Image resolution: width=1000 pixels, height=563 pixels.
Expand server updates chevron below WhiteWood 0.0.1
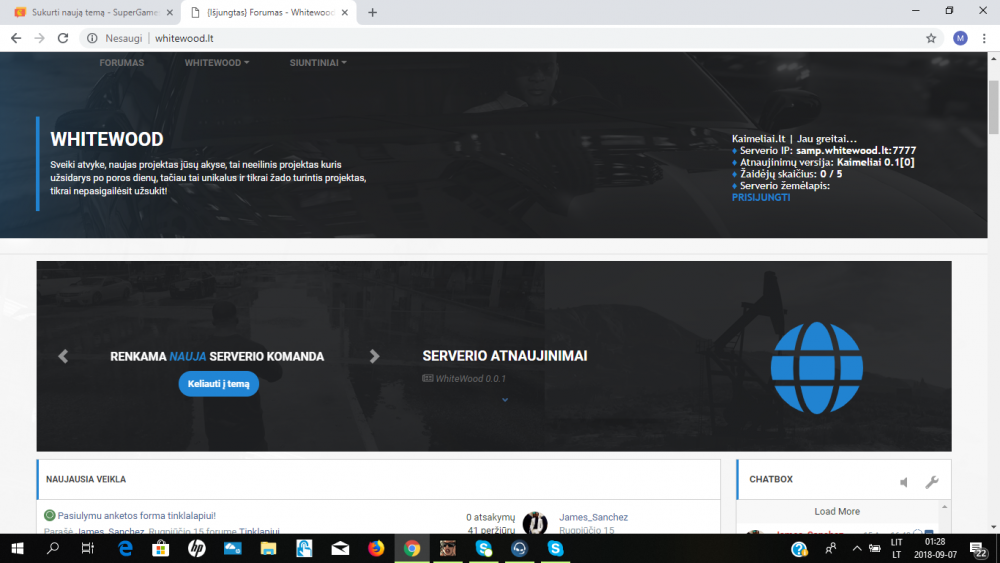[x=504, y=400]
